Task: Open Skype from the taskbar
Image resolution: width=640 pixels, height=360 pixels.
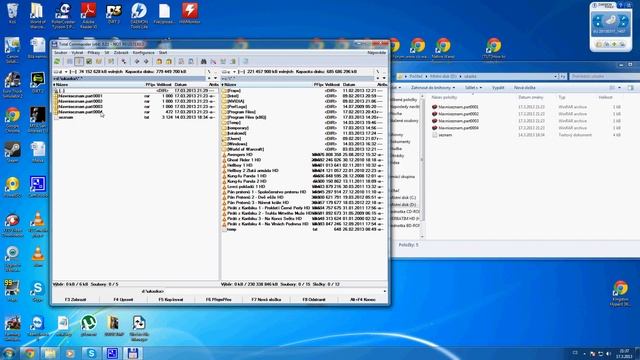Action: pyautogui.click(x=91, y=353)
